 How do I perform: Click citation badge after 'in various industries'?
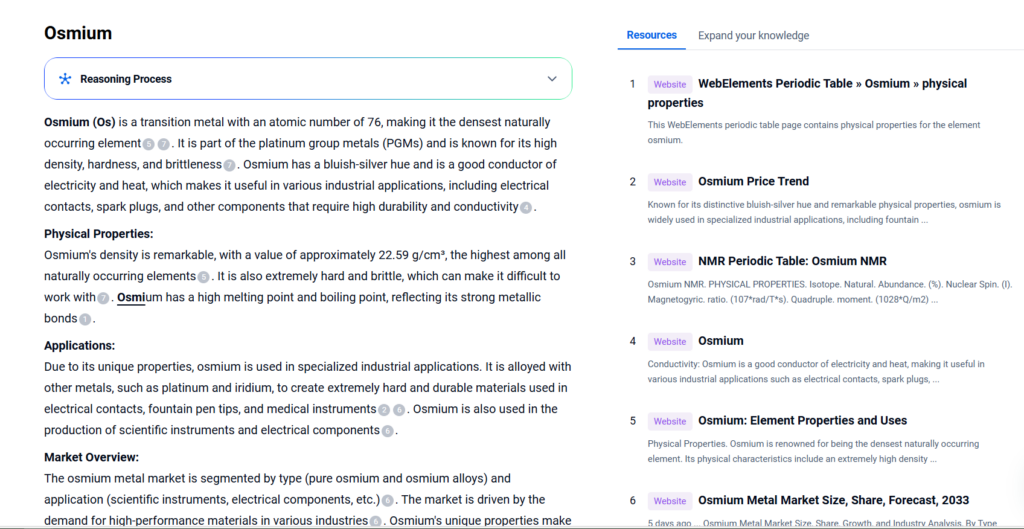375,521
